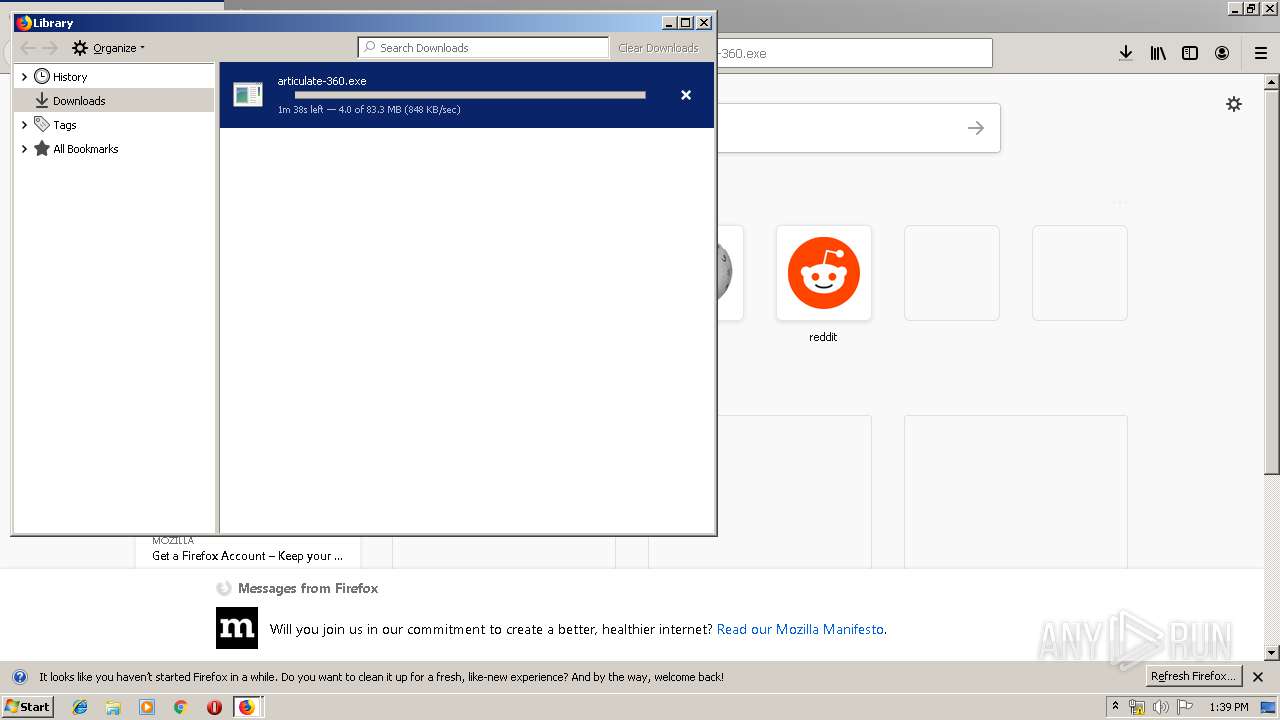Click the taskbar clock 1:39 PM
The width and height of the screenshot is (1280, 720).
(x=1229, y=707)
